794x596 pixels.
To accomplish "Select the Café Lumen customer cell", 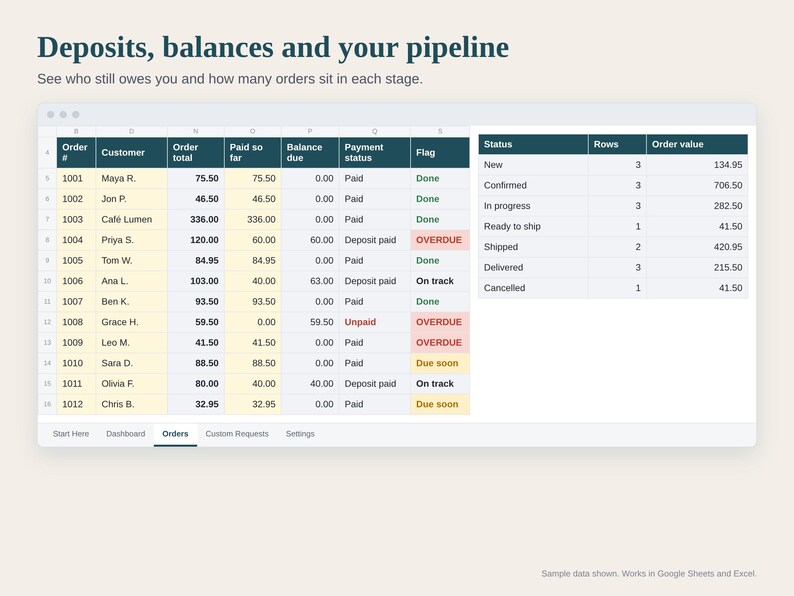I will (132, 219).
